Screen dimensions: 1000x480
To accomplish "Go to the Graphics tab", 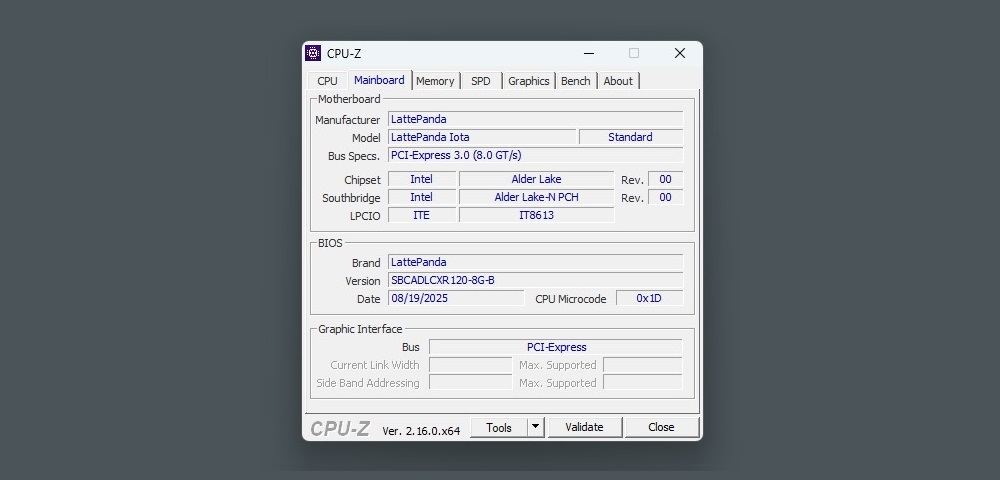I will click(528, 81).
